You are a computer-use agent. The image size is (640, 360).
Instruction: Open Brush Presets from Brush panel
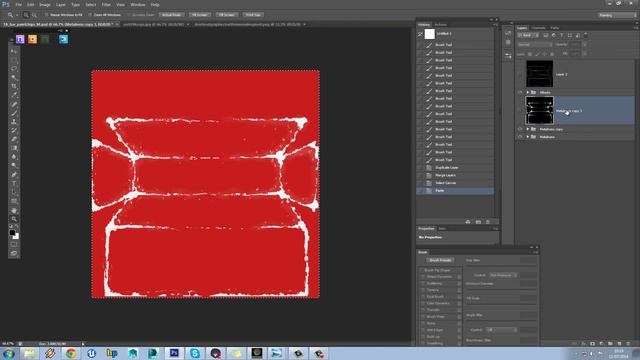[440, 260]
